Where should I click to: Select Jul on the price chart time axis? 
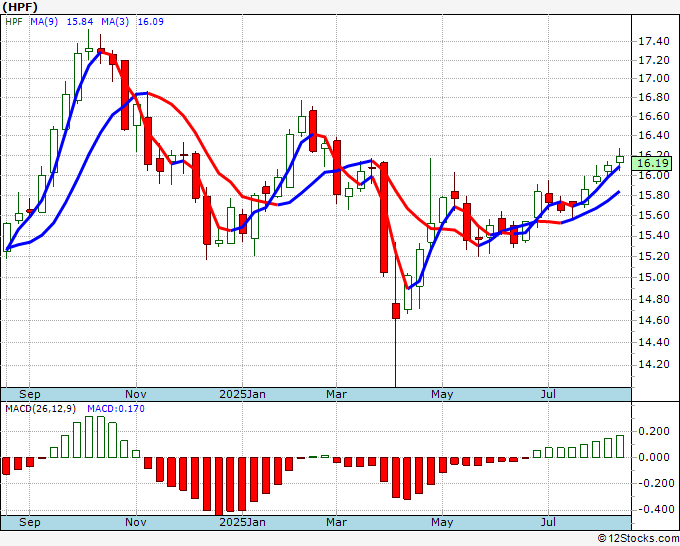tap(549, 394)
